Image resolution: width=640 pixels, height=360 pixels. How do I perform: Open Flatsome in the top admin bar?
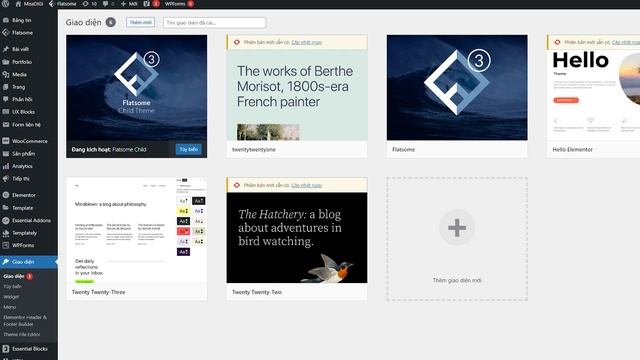click(x=62, y=4)
